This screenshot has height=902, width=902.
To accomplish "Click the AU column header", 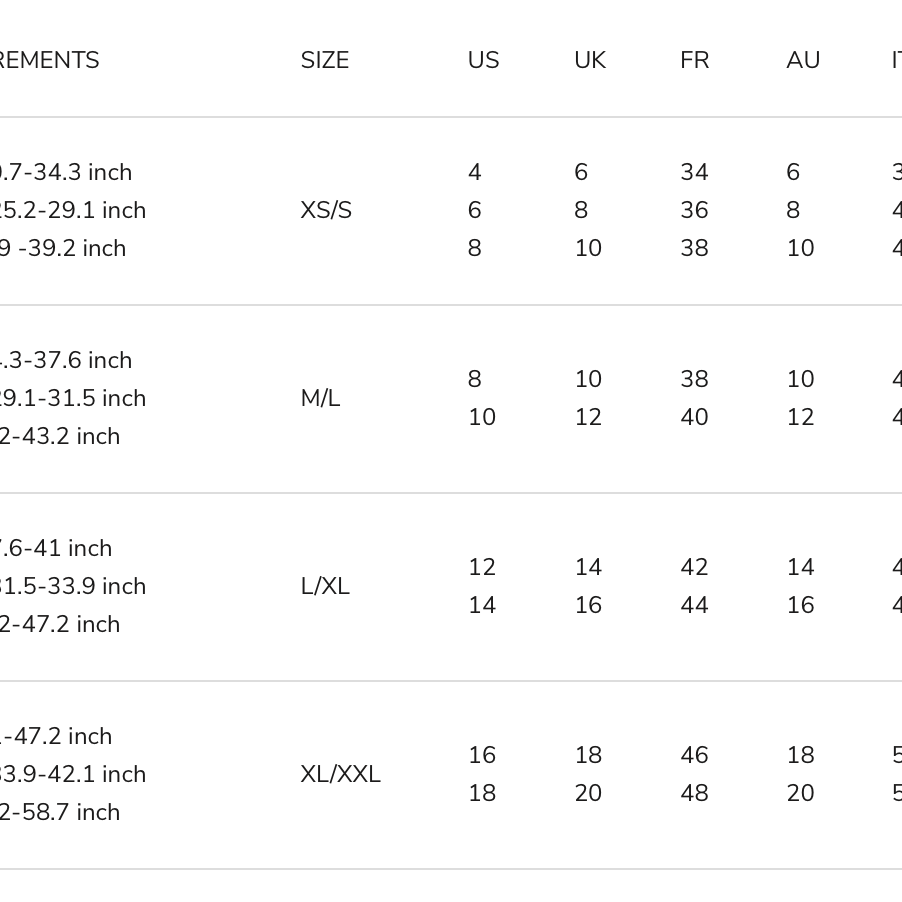I will point(803,61).
